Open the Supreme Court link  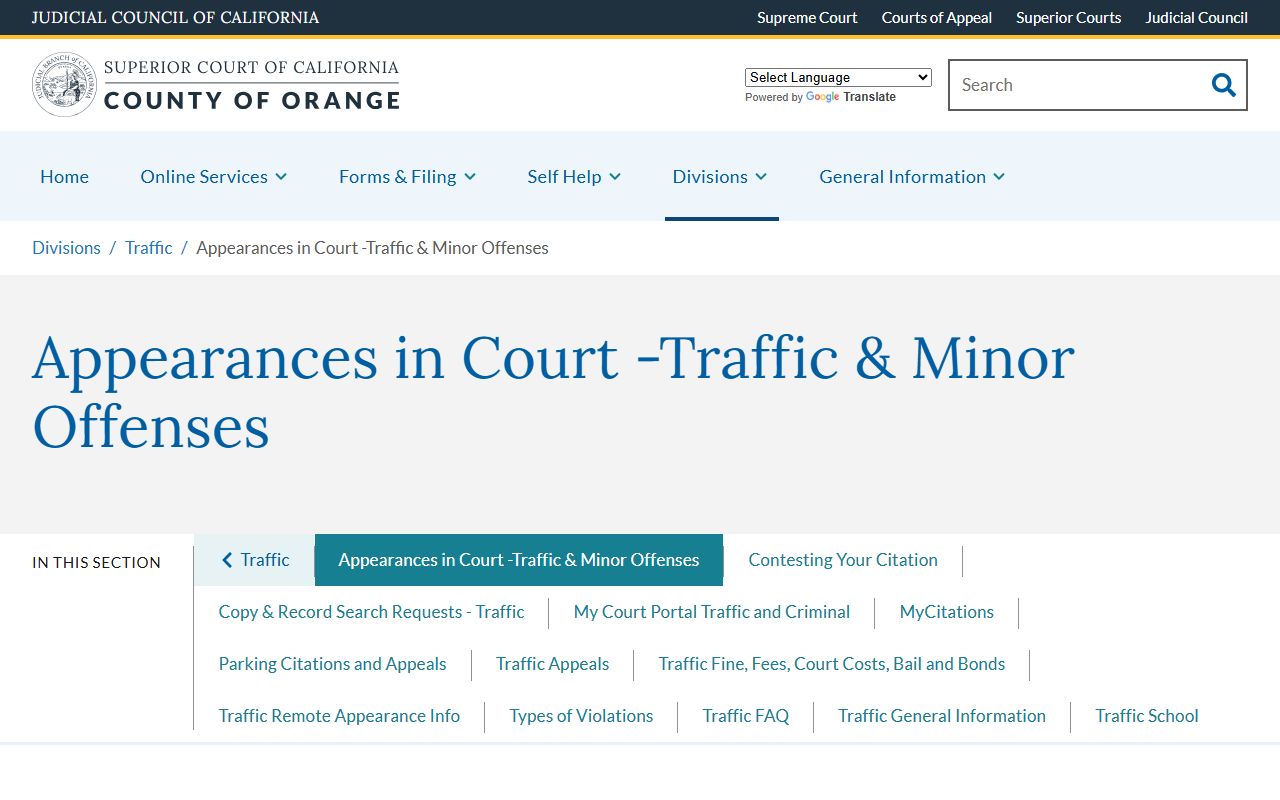(807, 18)
